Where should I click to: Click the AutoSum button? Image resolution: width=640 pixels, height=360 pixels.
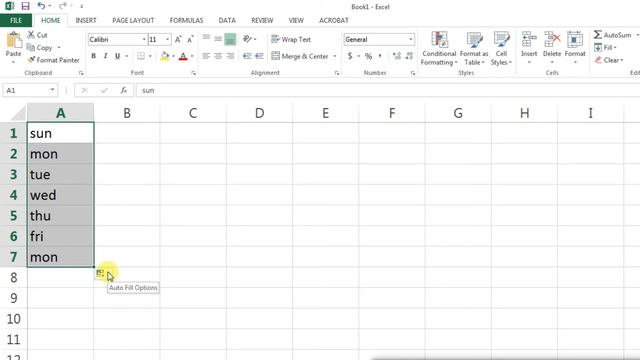tap(613, 35)
